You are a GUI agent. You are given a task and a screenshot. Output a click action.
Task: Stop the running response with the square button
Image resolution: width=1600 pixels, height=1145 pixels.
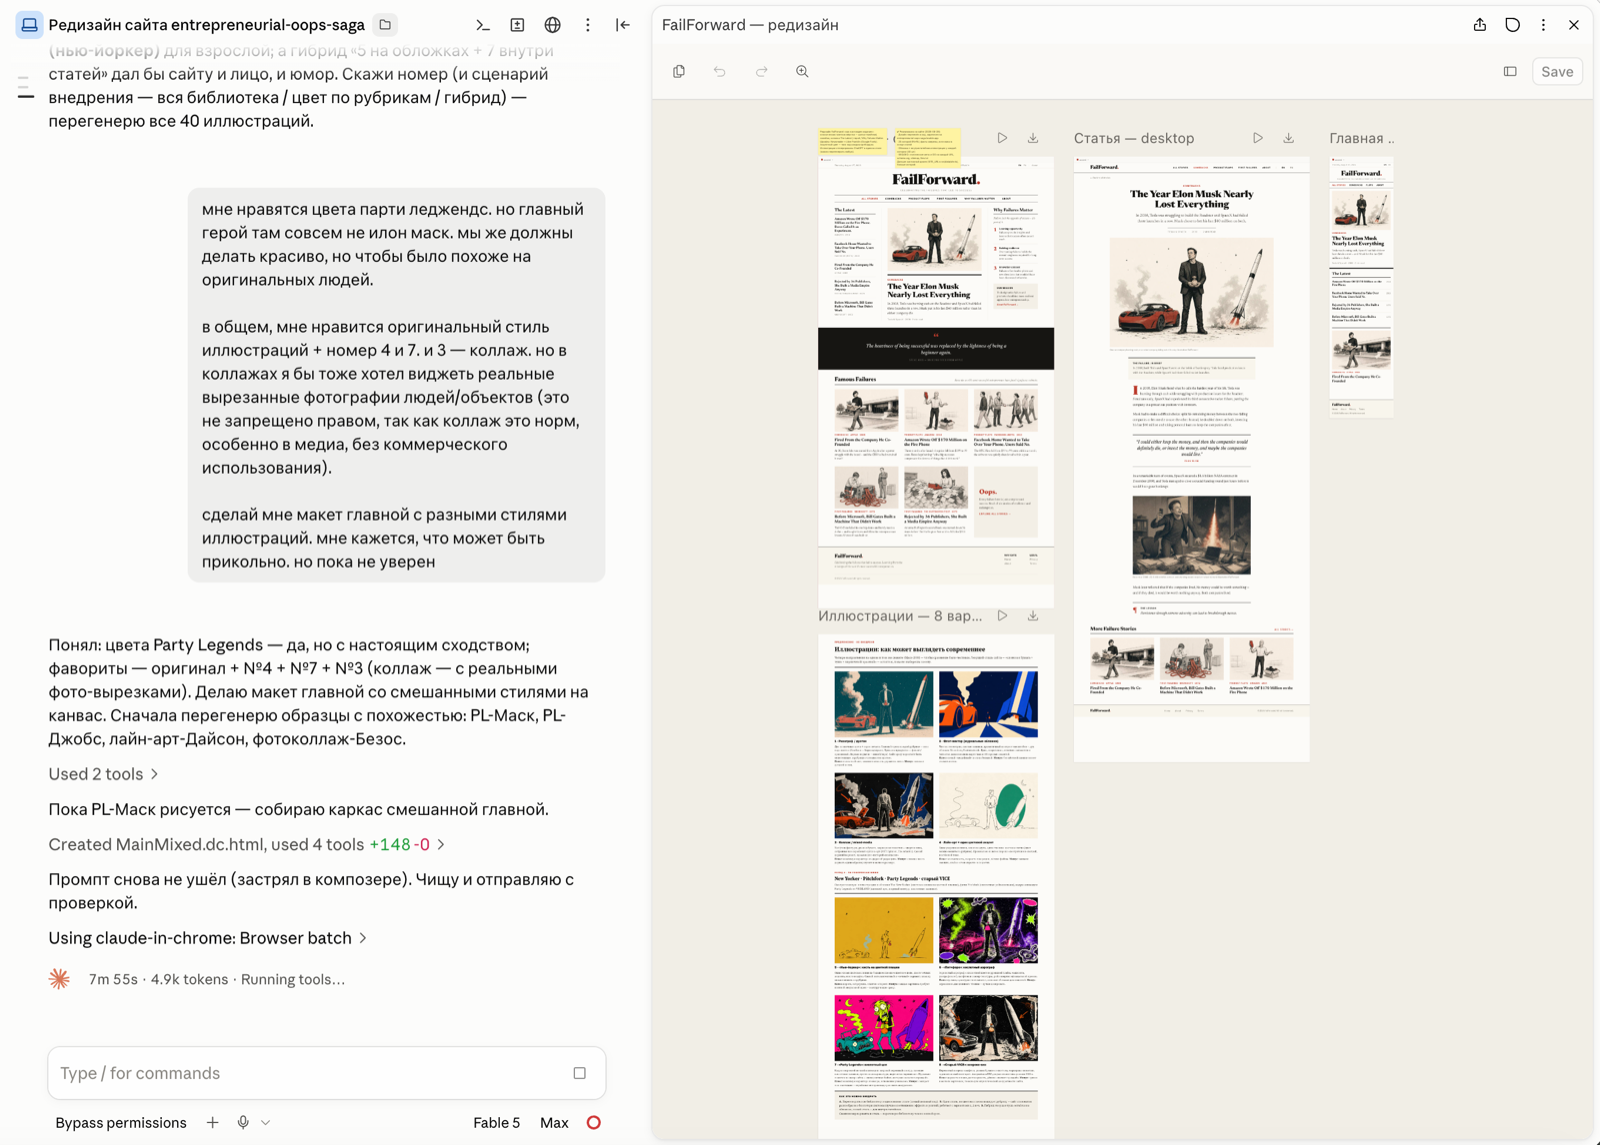(x=580, y=1073)
